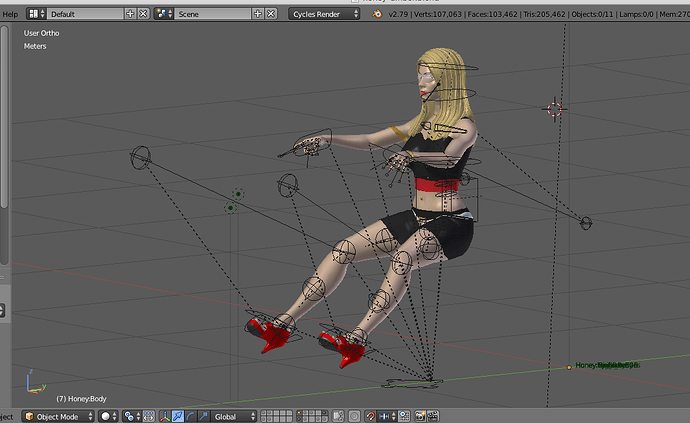Toggle the snap magnet icon
The width and height of the screenshot is (690, 423).
coord(371,416)
